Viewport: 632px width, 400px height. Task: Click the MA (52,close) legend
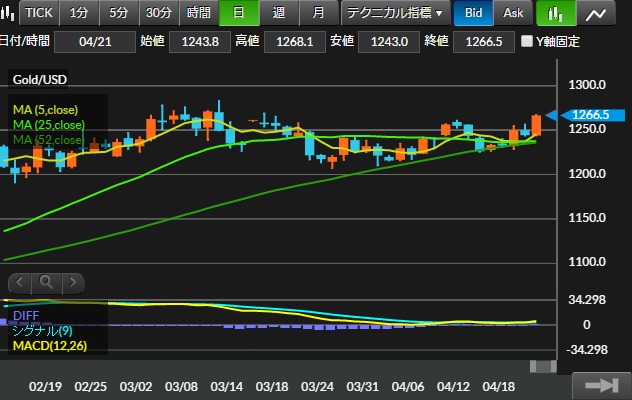[x=48, y=140]
